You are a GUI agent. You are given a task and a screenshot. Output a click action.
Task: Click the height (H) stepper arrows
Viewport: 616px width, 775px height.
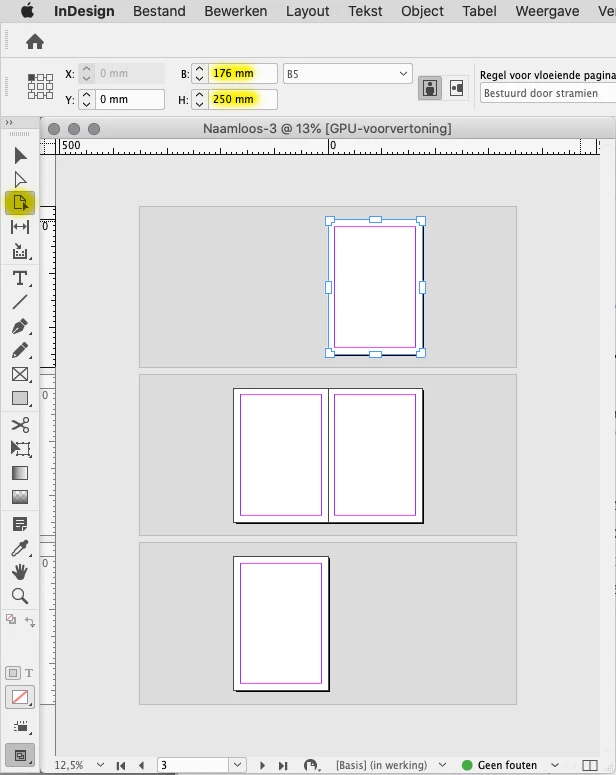click(200, 99)
